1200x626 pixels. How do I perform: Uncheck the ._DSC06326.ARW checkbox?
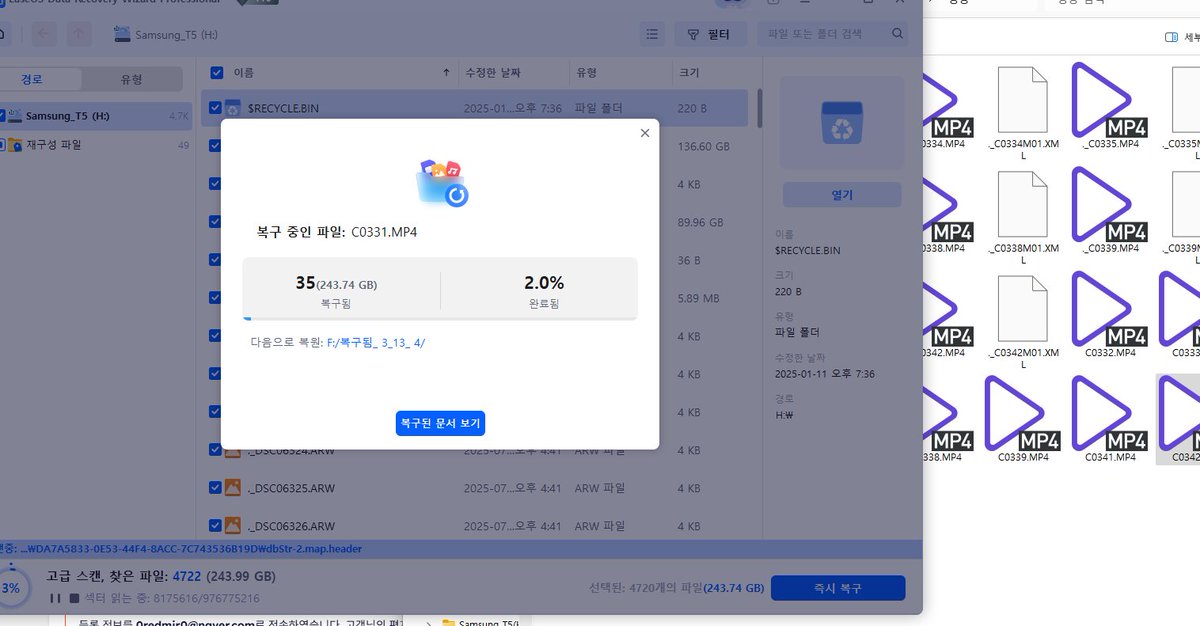[x=216, y=526]
